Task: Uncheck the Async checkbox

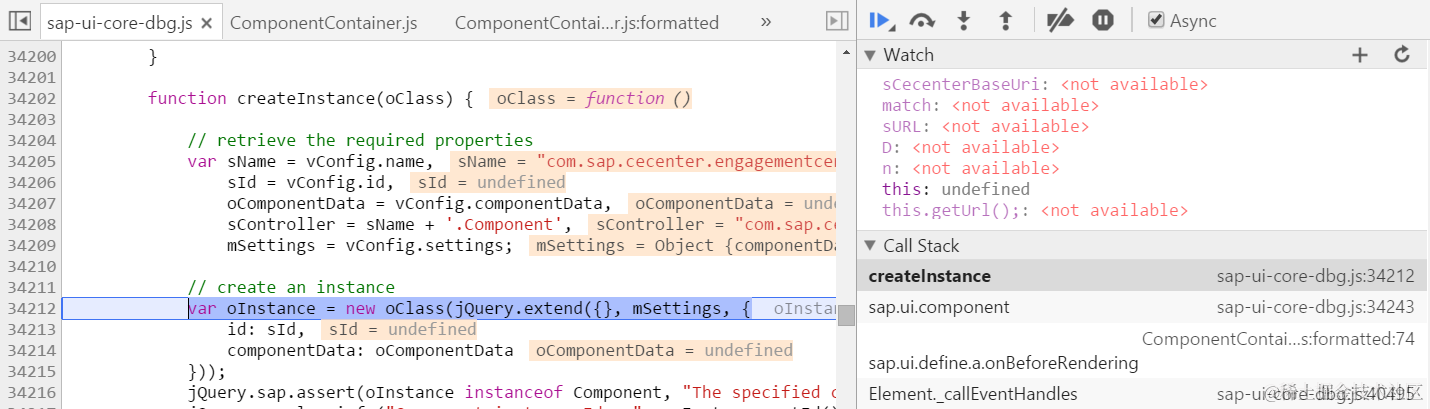Action: [x=1156, y=20]
